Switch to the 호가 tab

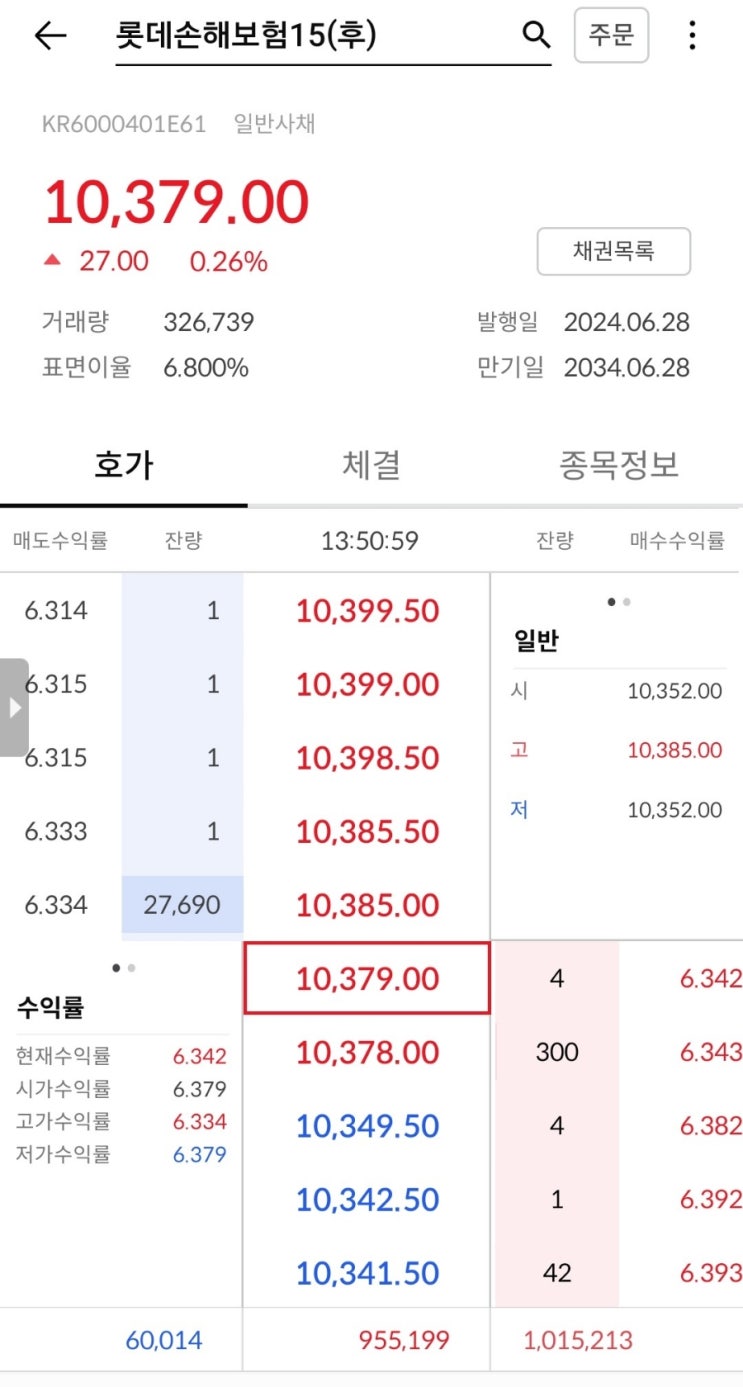(124, 465)
